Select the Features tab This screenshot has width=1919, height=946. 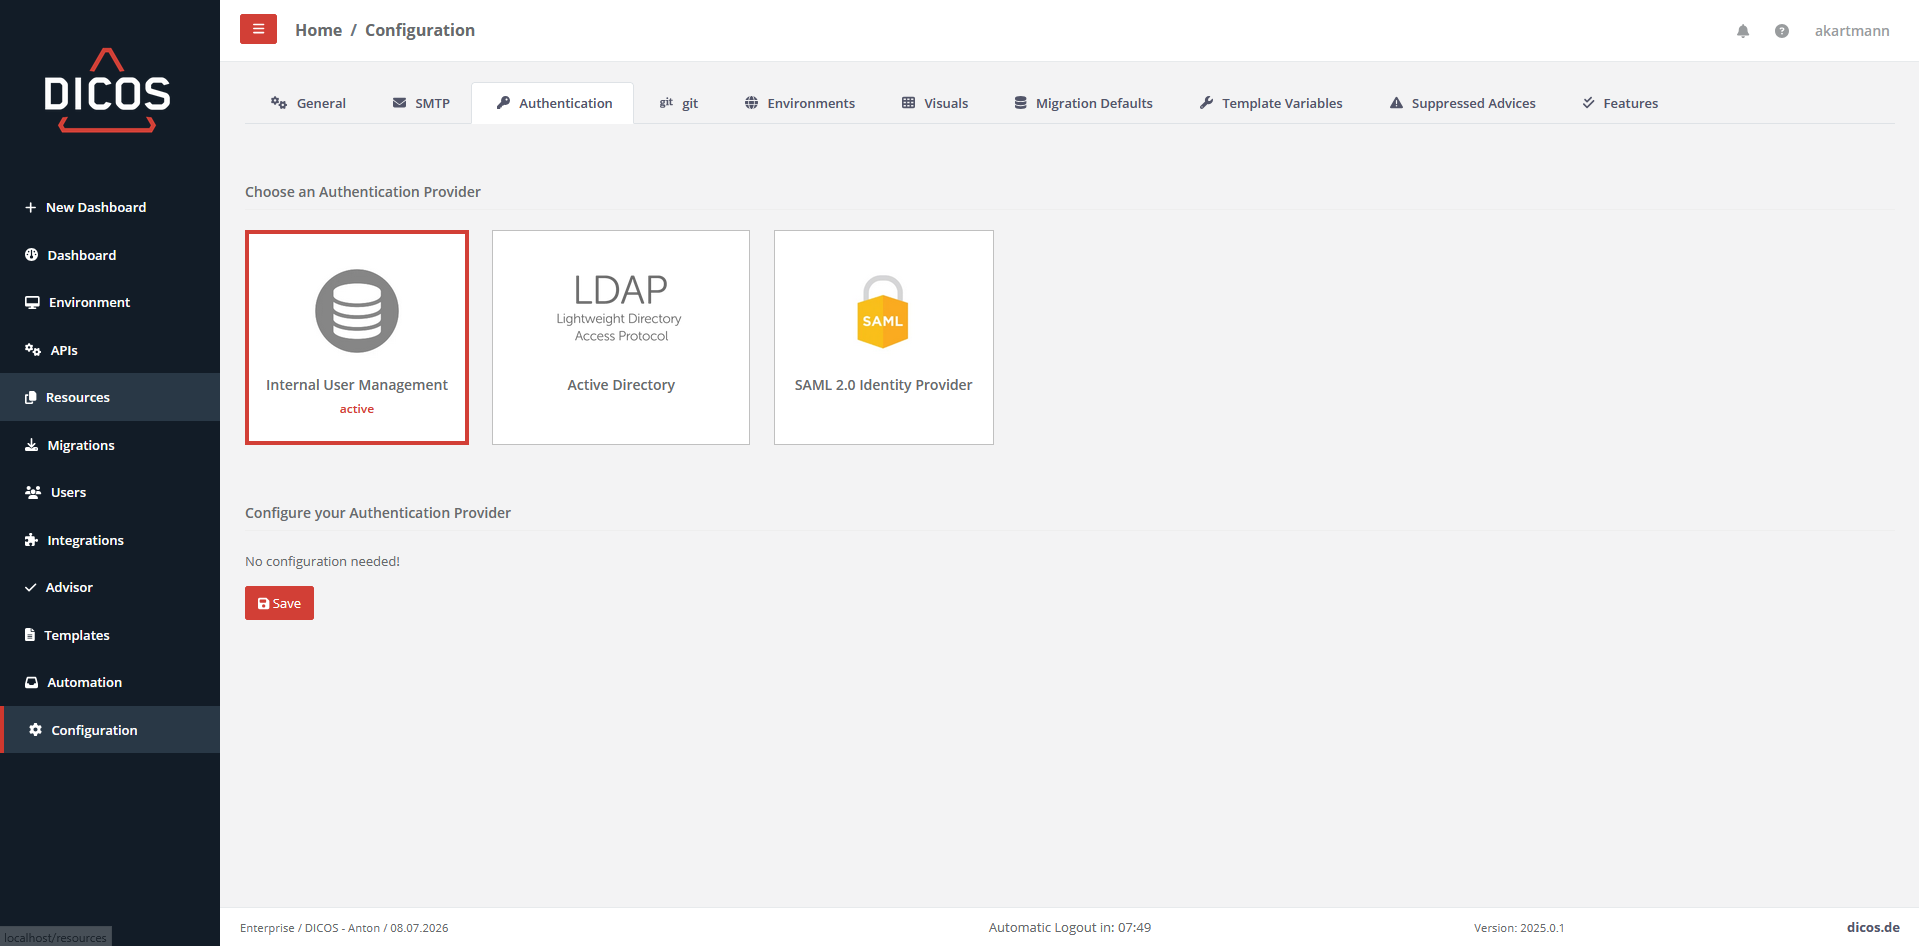1620,103
